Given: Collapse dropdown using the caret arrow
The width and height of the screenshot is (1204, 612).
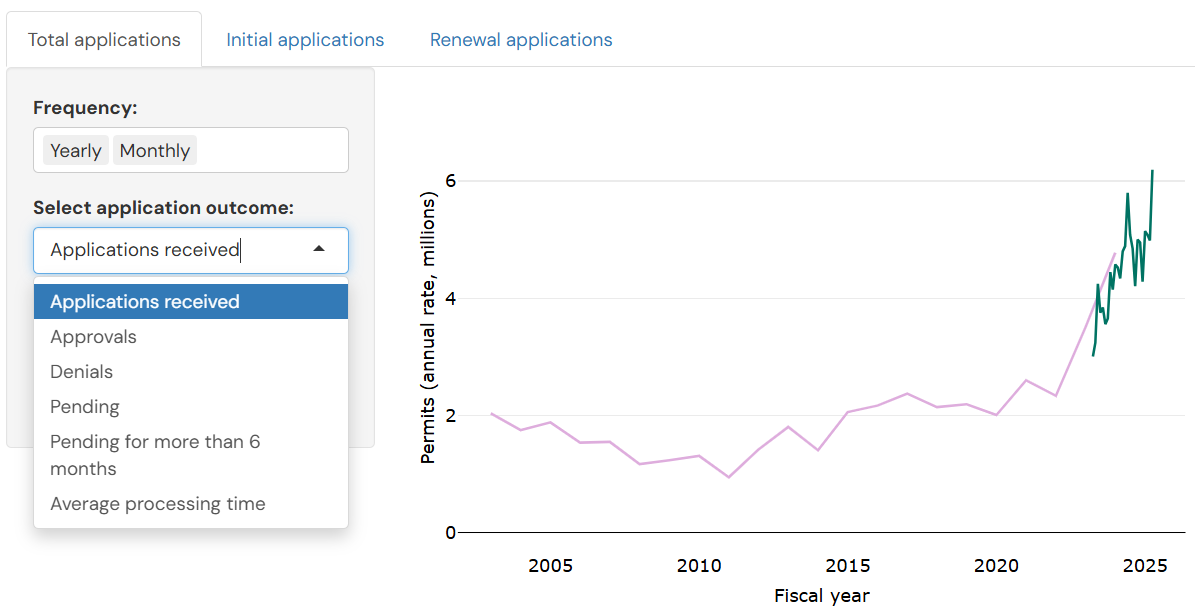Looking at the screenshot, I should [319, 249].
